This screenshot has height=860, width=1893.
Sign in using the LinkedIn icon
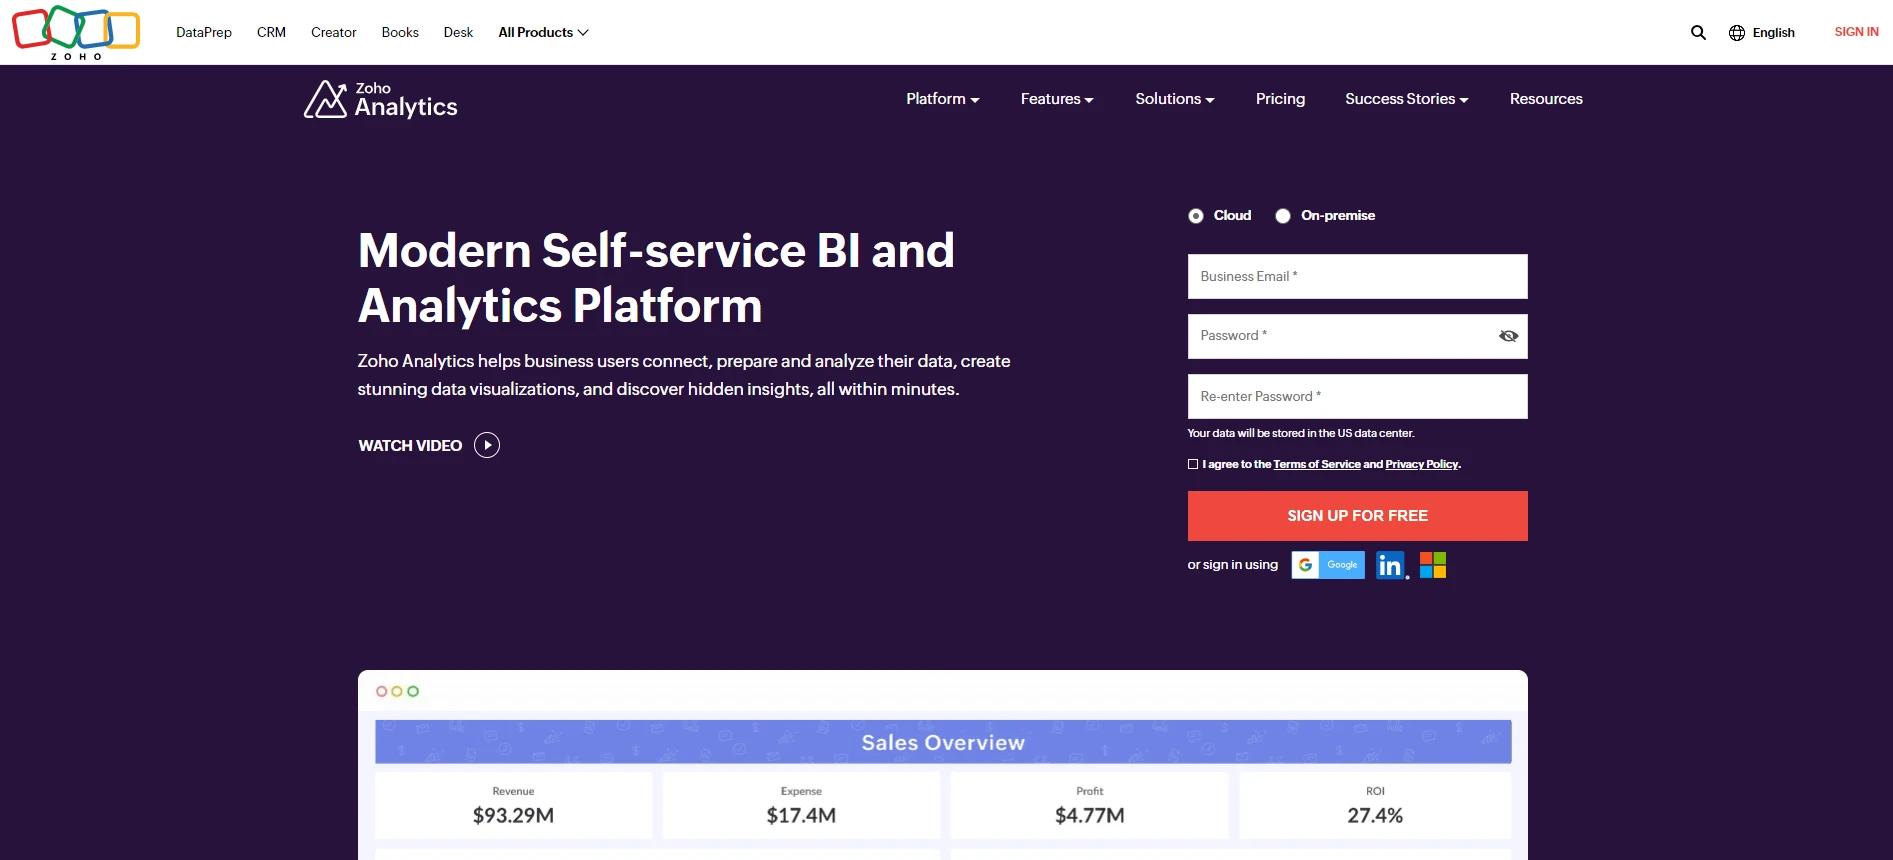(x=1390, y=566)
